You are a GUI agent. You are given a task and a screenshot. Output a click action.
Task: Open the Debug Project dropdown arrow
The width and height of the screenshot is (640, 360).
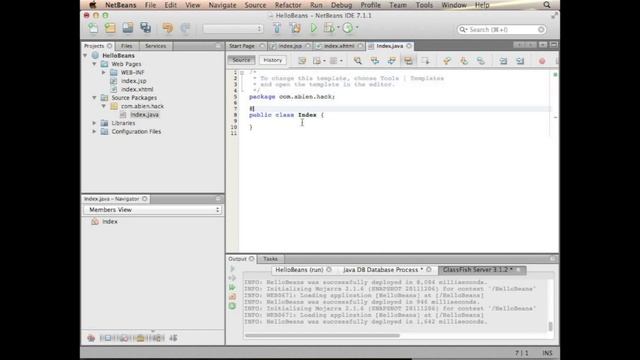pyautogui.click(x=338, y=28)
